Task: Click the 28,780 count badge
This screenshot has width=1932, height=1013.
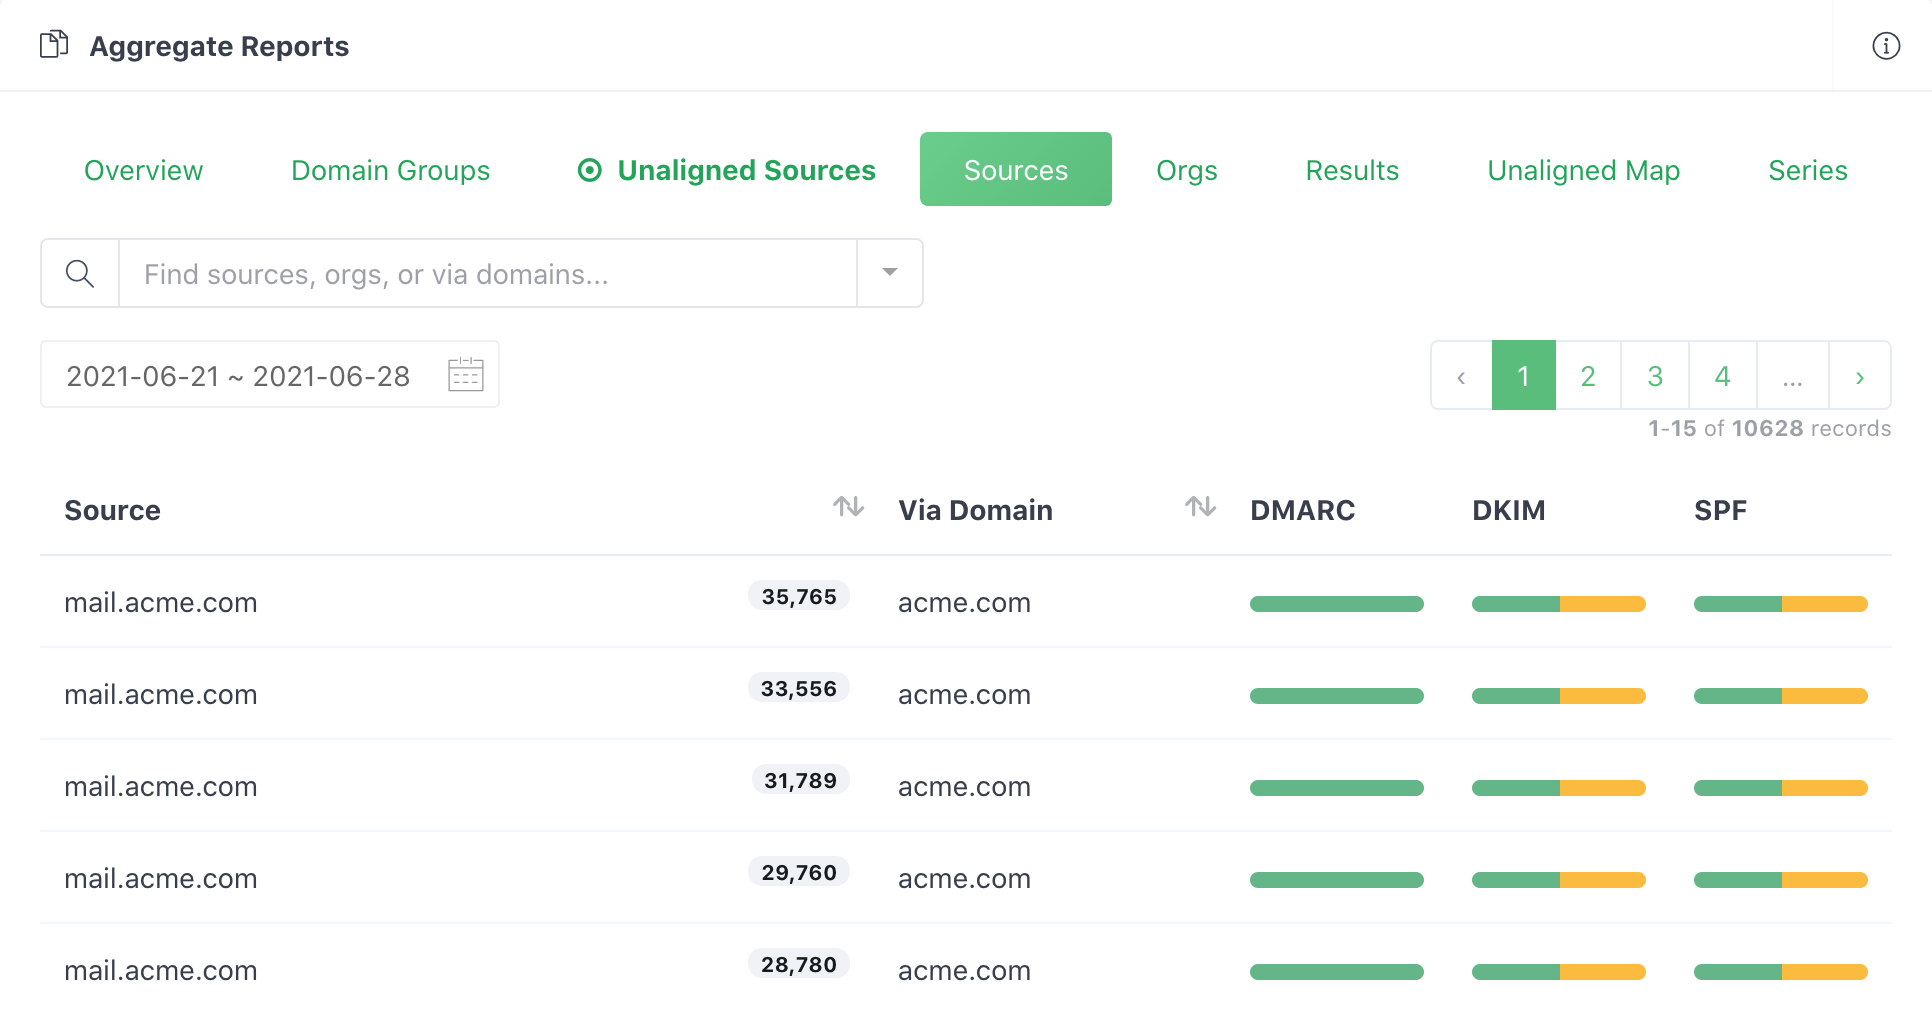Action: click(x=799, y=964)
